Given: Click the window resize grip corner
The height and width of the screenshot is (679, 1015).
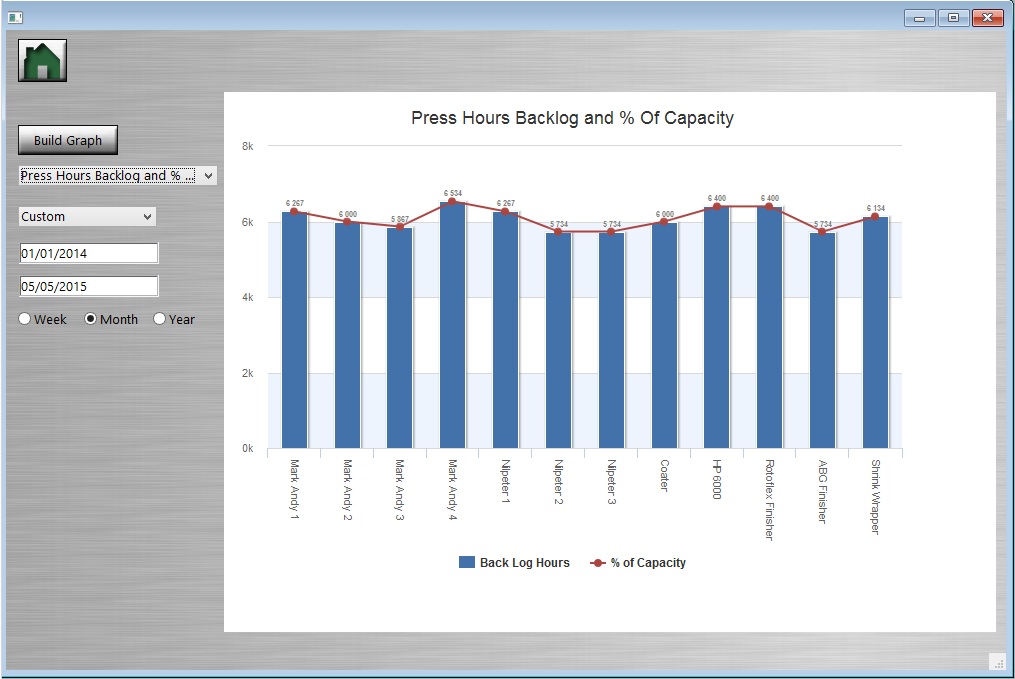Looking at the screenshot, I should pyautogui.click(x=997, y=662).
